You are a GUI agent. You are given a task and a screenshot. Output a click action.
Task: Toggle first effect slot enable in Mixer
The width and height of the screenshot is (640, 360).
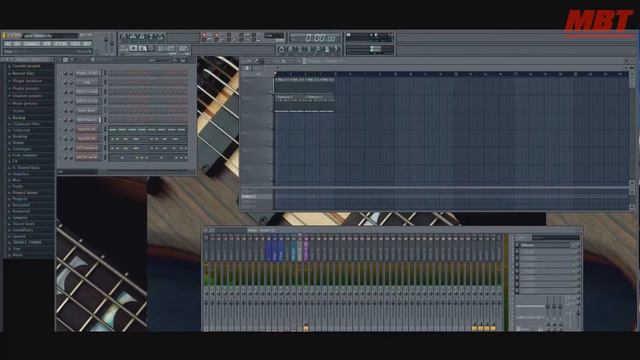click(517, 245)
